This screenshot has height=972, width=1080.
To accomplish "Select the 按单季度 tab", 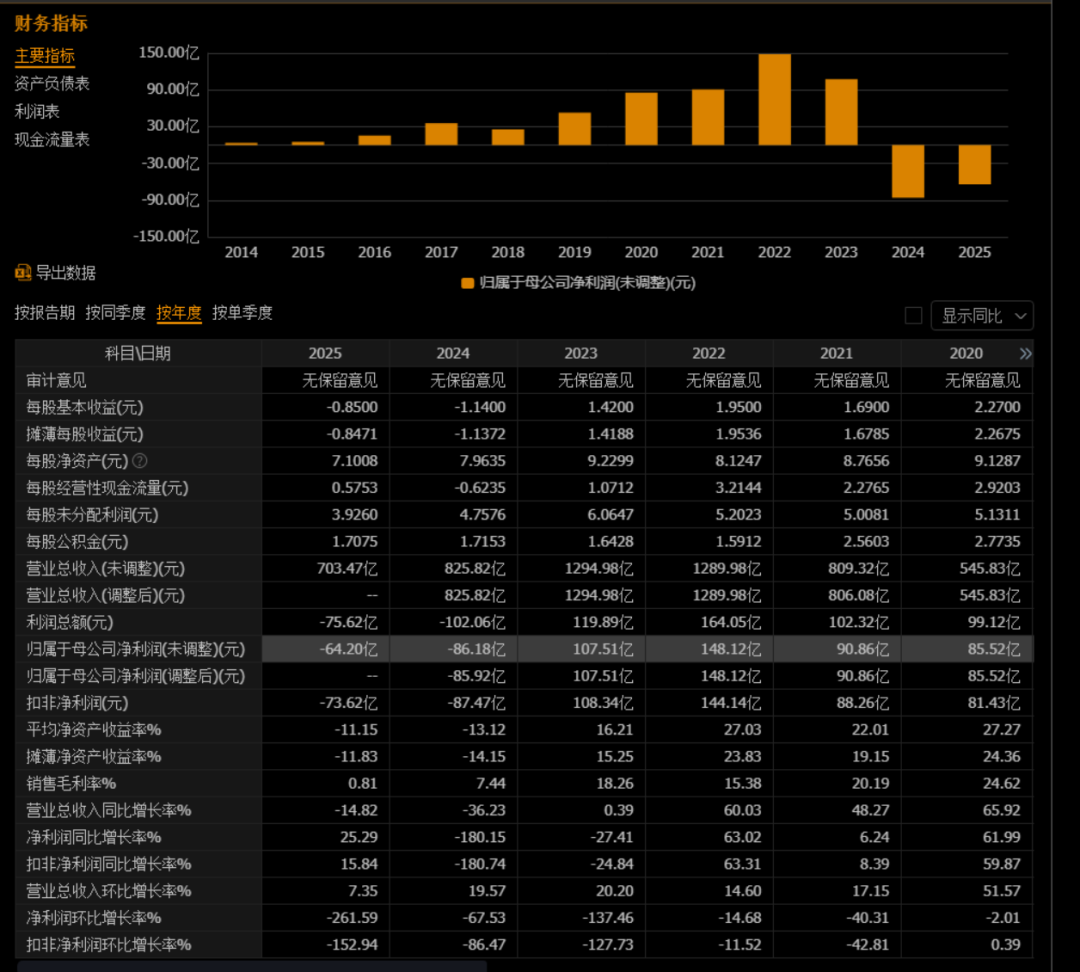I will pos(242,313).
